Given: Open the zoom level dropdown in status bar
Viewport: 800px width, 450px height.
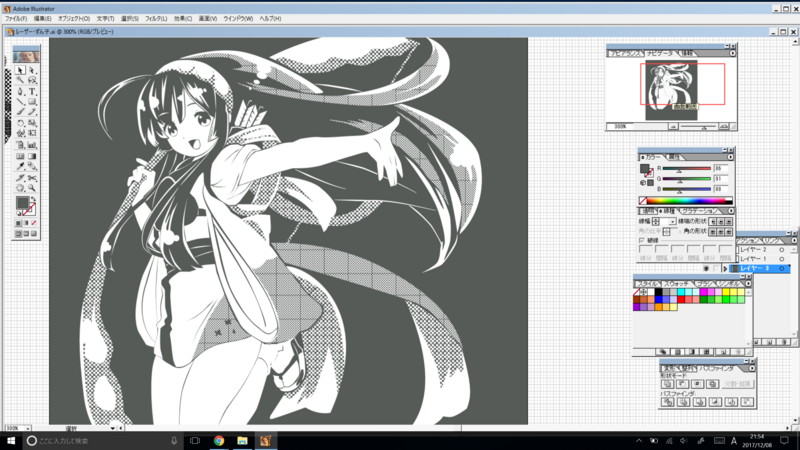Looking at the screenshot, I should pyautogui.click(x=28, y=429).
